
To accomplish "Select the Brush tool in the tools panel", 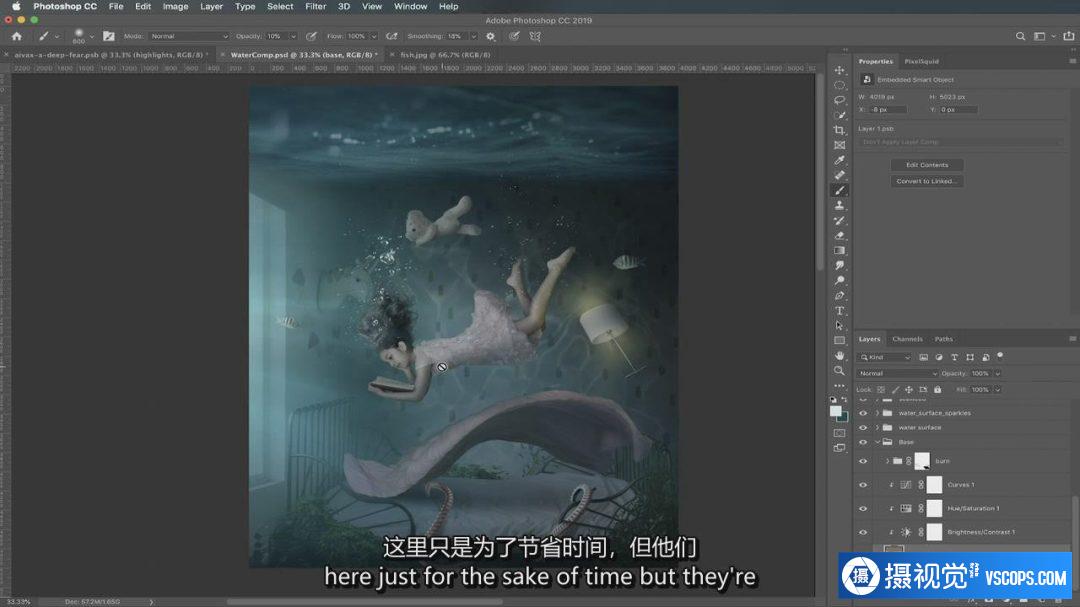I will (x=839, y=191).
